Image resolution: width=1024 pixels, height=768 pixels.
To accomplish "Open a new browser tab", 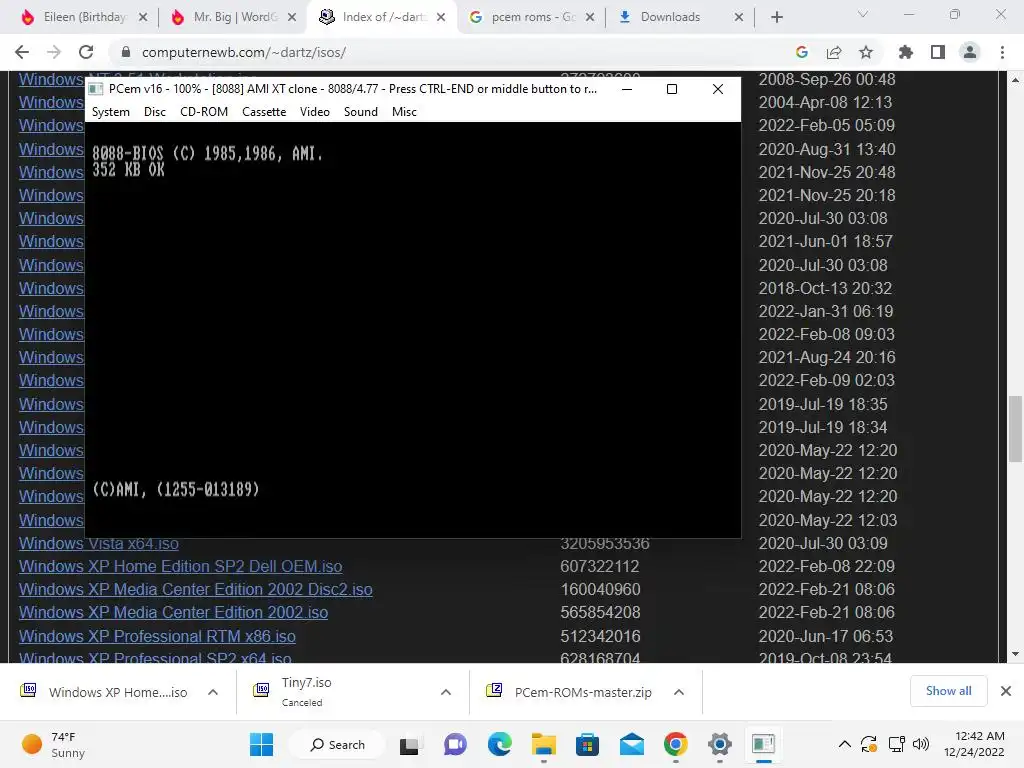I will tap(776, 17).
